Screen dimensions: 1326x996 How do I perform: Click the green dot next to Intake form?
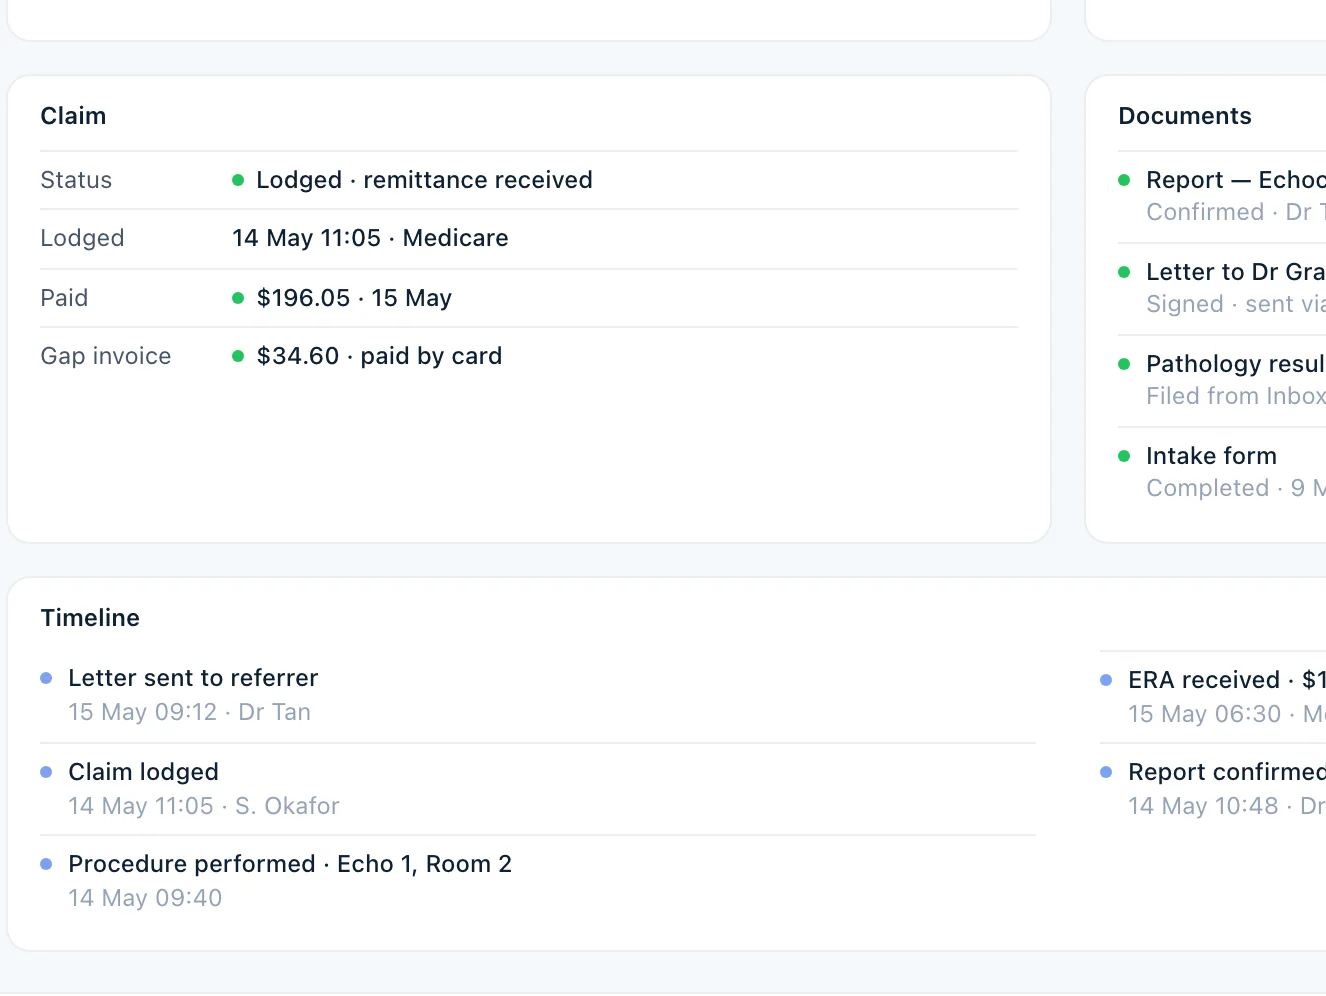[1124, 456]
